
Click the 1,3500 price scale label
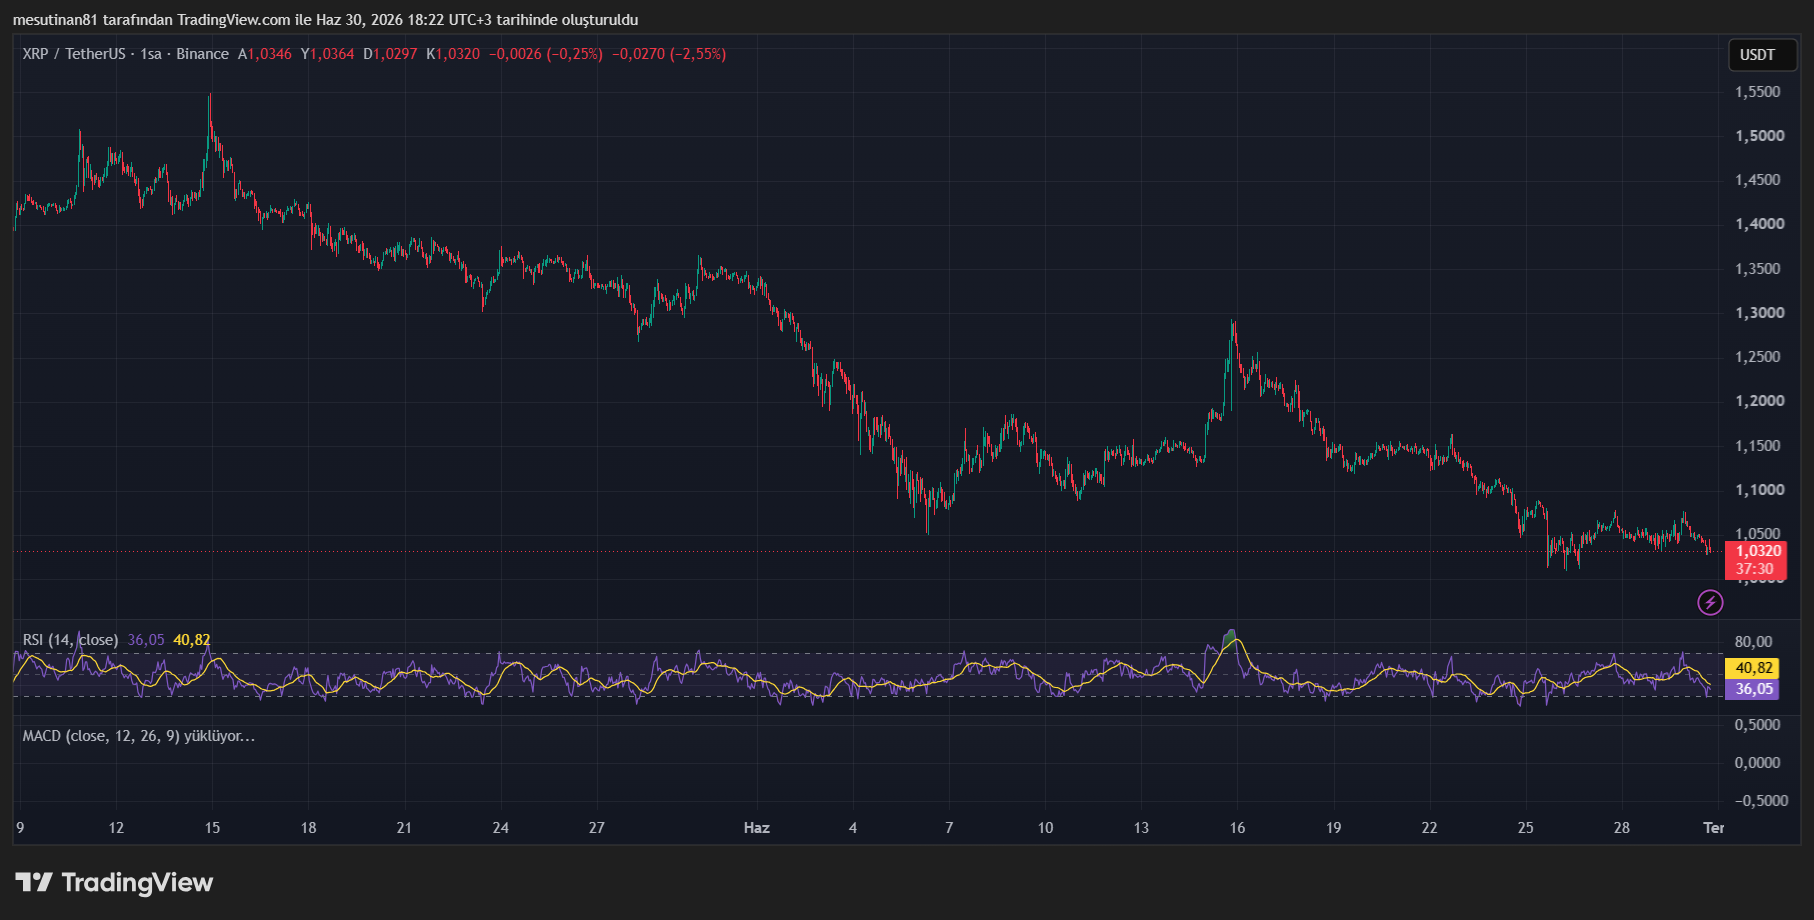pos(1758,269)
